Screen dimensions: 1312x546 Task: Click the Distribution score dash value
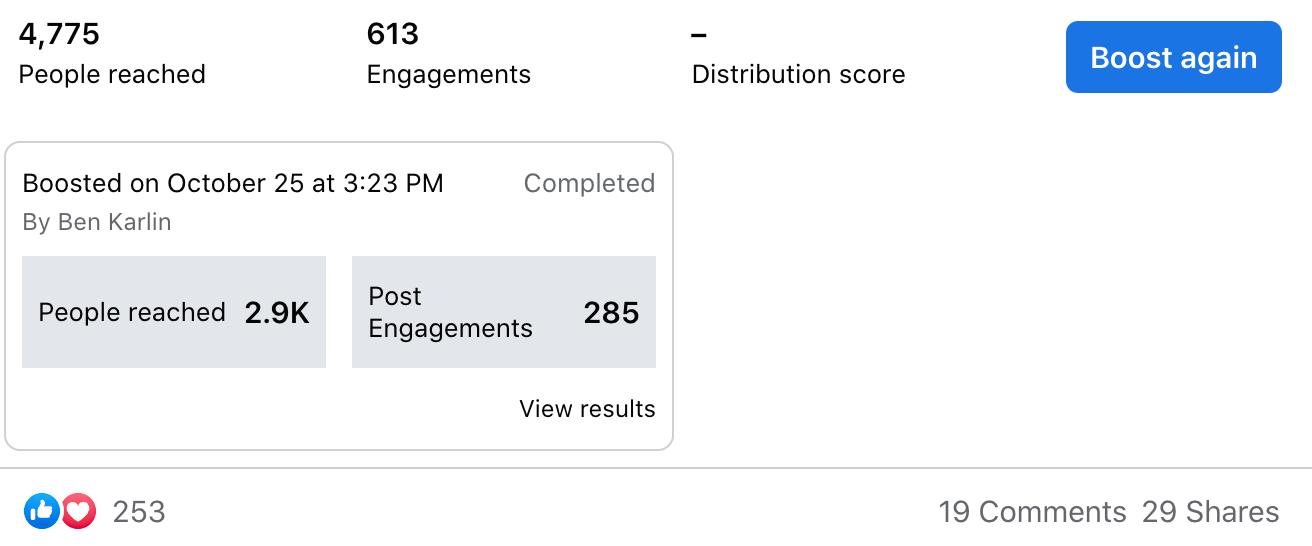[x=700, y=36]
